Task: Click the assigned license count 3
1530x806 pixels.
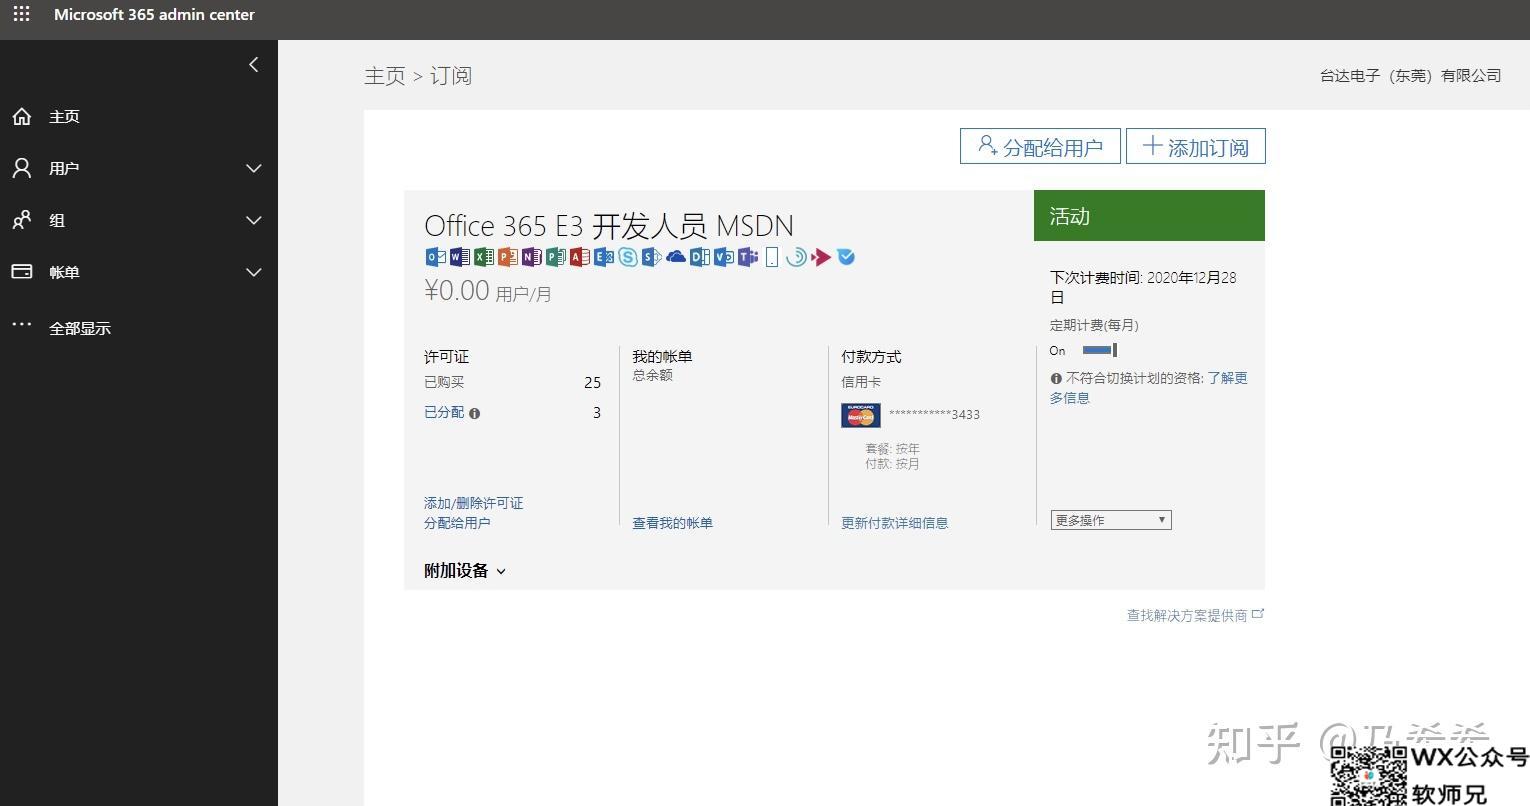Action: point(597,412)
